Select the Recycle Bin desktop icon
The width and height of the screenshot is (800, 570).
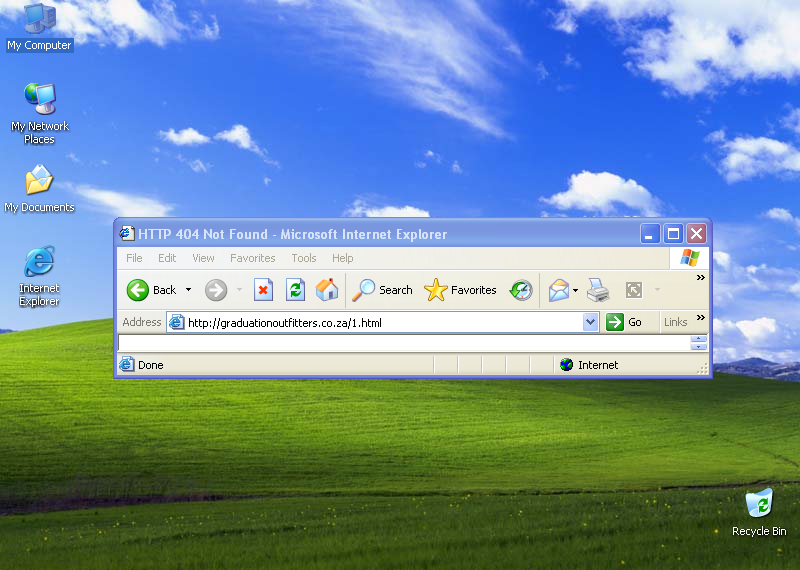coord(759,512)
